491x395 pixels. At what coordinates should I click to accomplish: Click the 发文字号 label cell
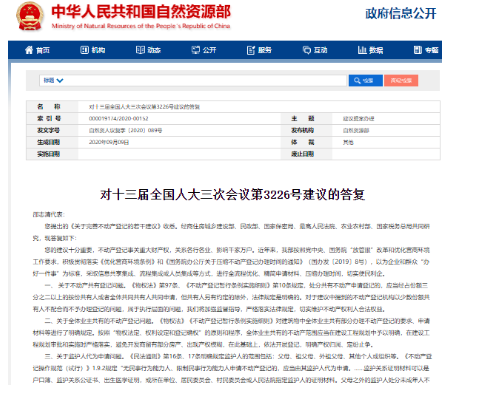point(52,130)
